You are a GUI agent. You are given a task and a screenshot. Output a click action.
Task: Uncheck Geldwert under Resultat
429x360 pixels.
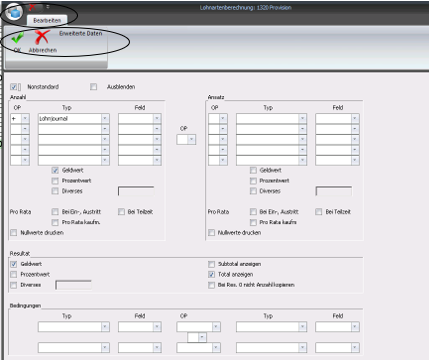pos(14,264)
